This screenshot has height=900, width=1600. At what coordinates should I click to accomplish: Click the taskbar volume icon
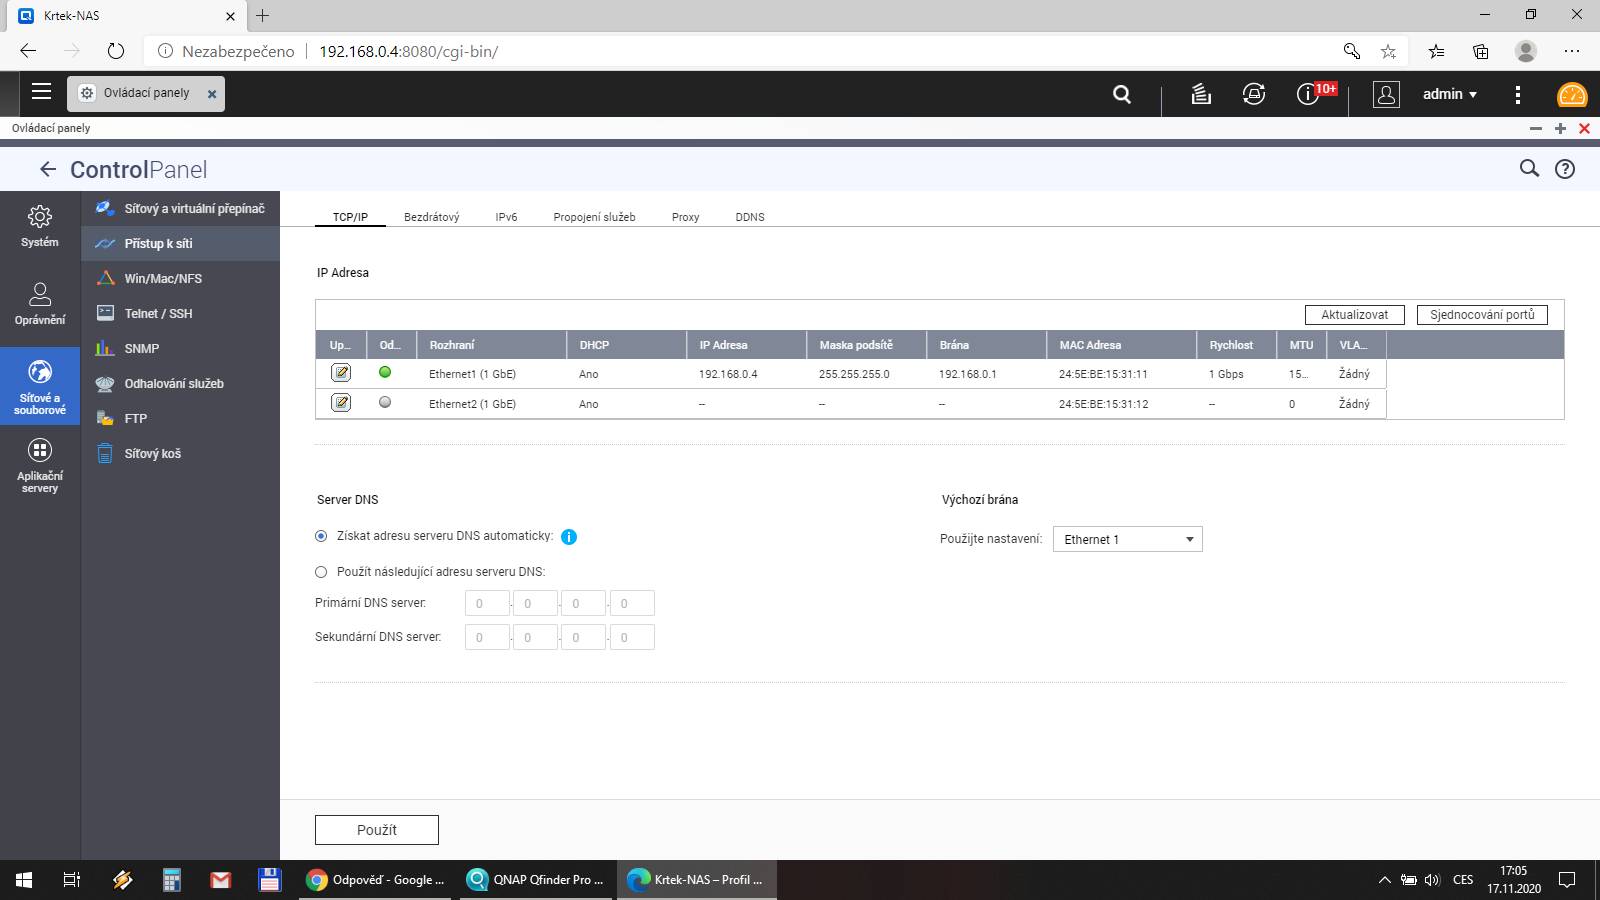pos(1432,880)
